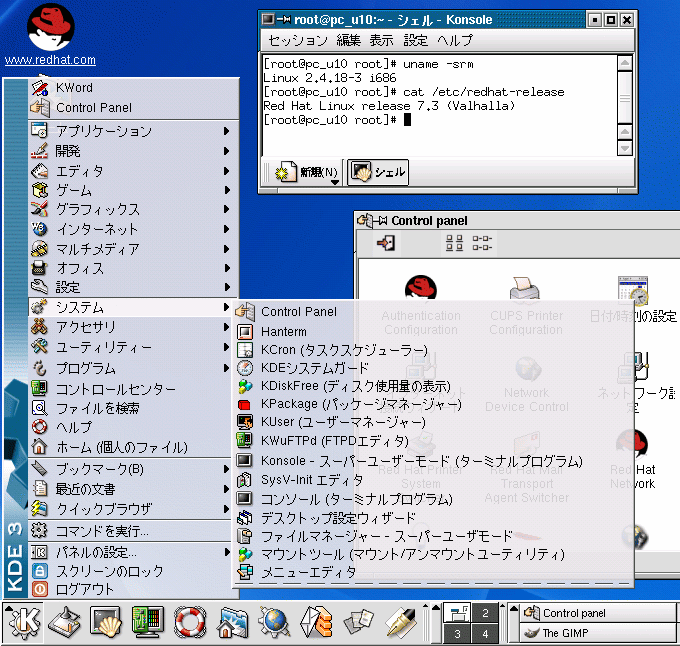Expand the 開発 submenu
The height and width of the screenshot is (646, 680).
coord(134,151)
